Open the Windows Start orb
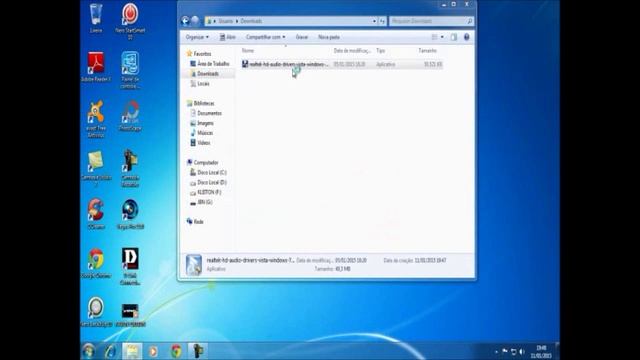The width and height of the screenshot is (640, 360). coord(89,351)
